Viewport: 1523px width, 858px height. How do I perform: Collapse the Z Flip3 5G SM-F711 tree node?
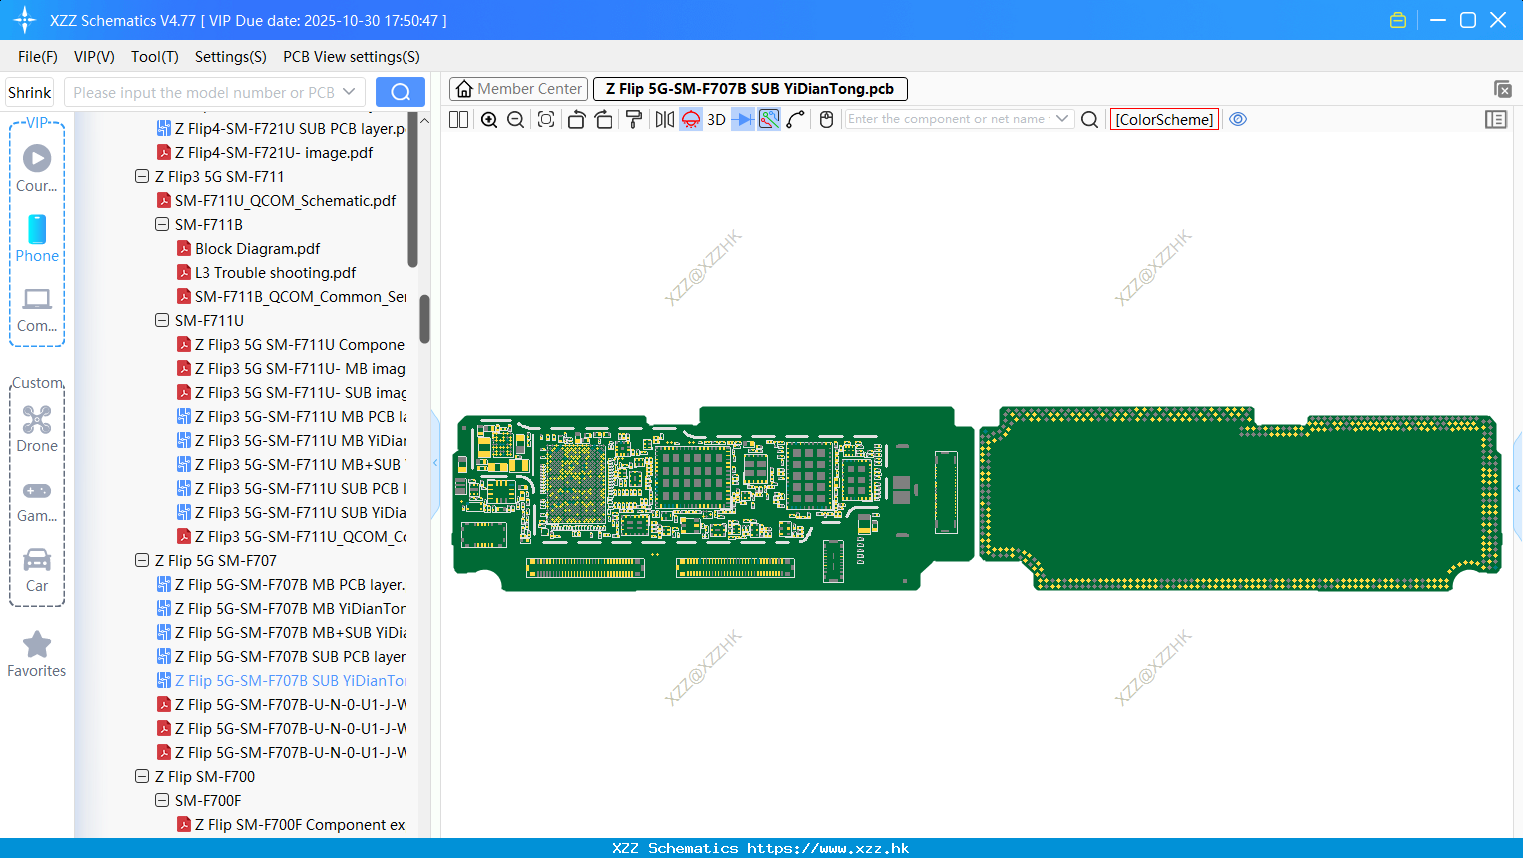(x=141, y=176)
